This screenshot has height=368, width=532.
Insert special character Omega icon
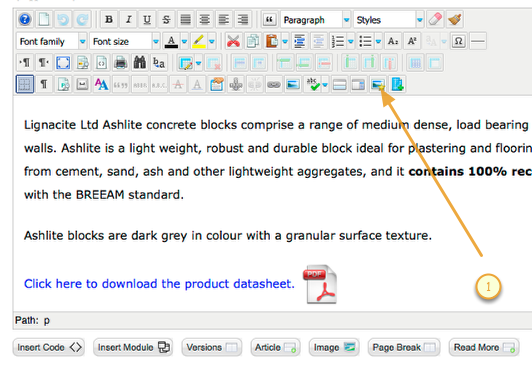458,41
